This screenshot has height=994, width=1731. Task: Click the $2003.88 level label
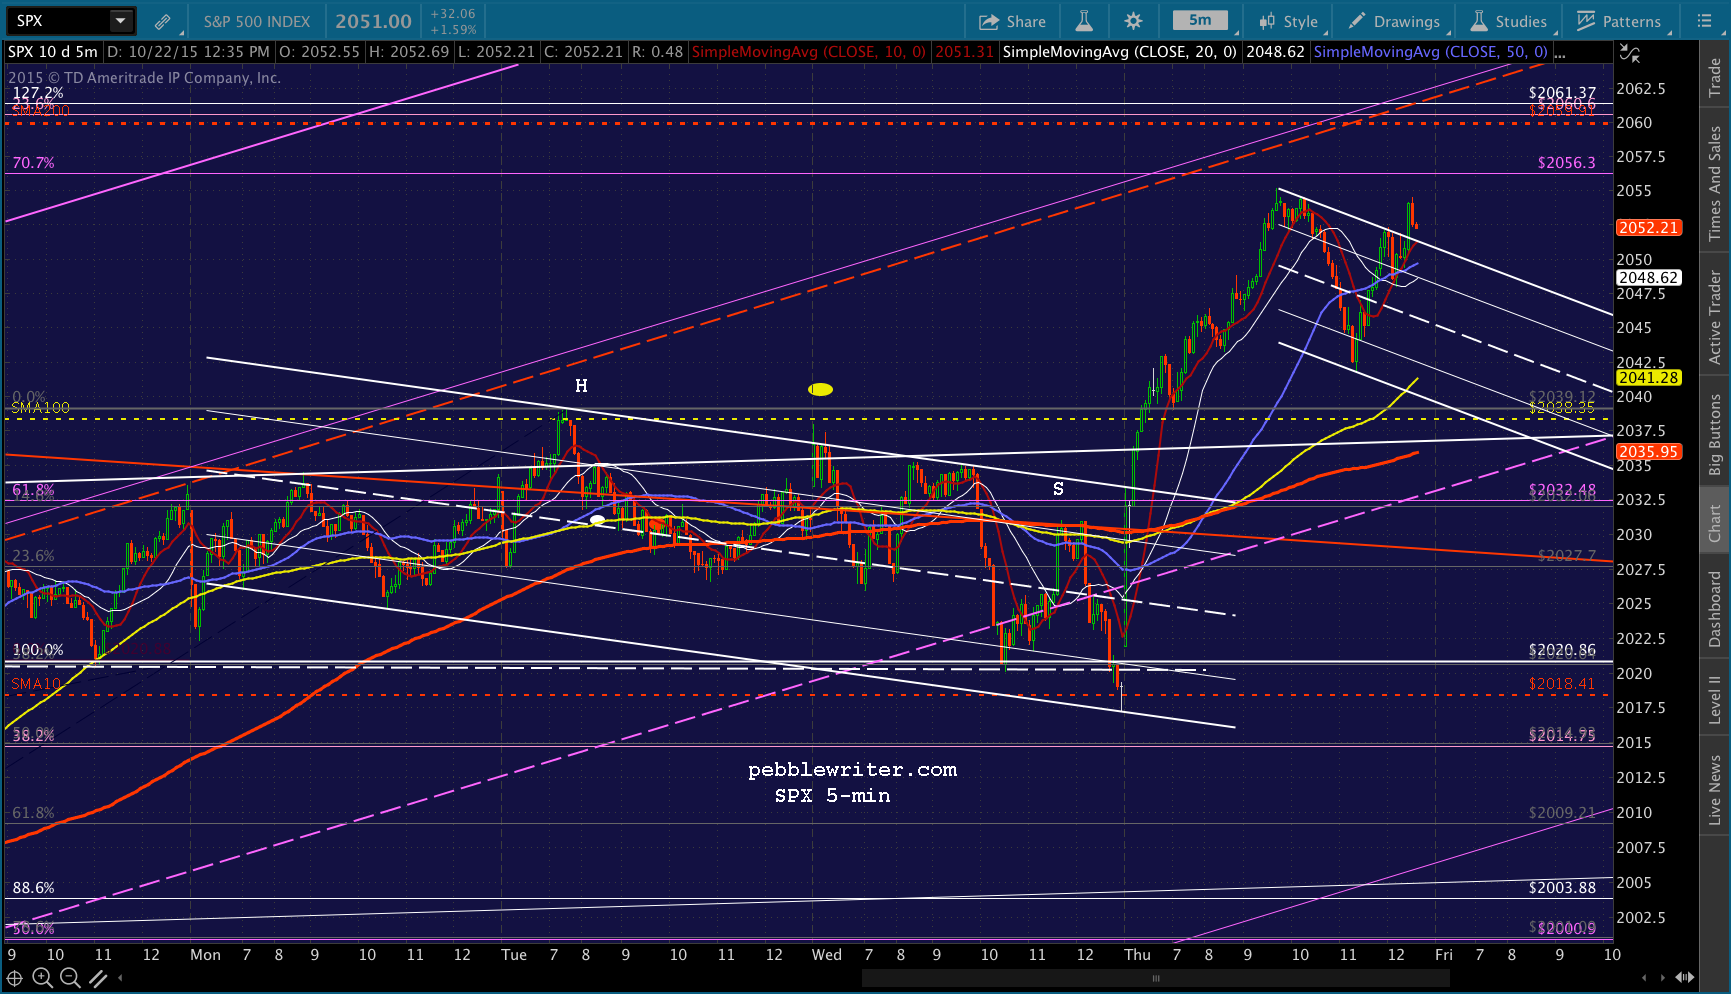[1562, 888]
